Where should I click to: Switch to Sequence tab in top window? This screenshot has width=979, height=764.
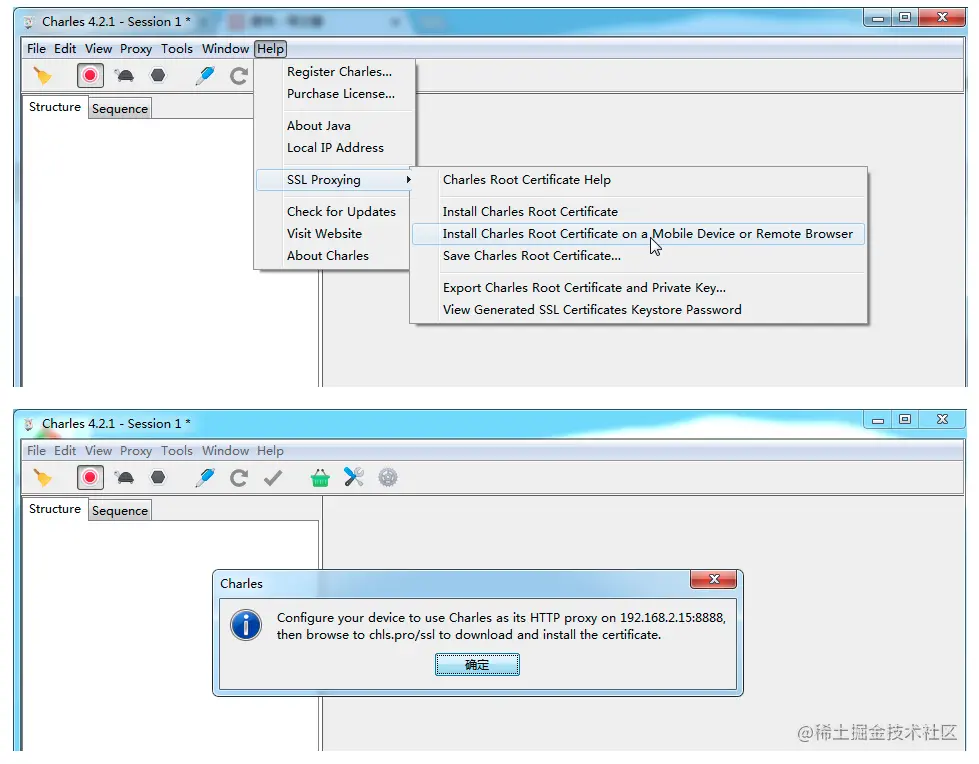[x=120, y=109]
